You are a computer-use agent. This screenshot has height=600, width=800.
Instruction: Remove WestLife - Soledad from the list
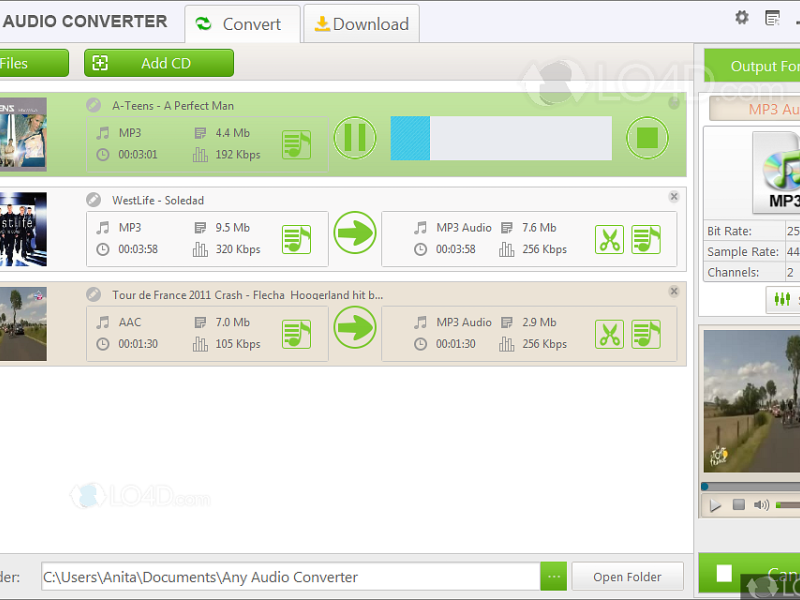point(674,196)
